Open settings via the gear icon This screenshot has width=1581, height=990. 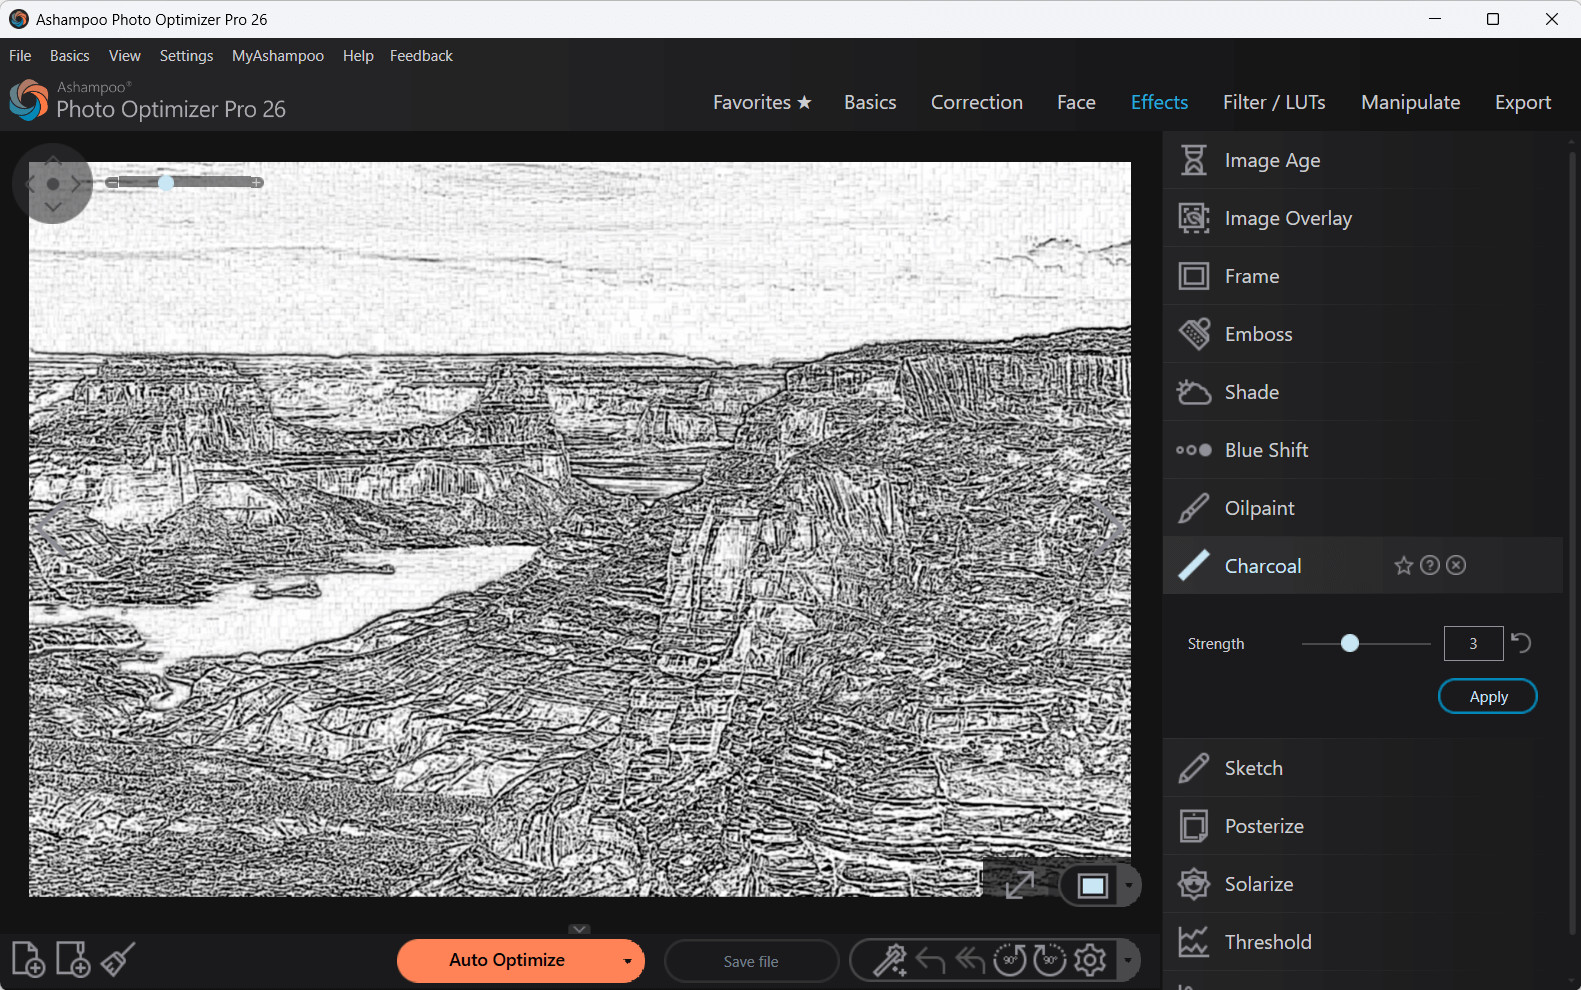1090,960
